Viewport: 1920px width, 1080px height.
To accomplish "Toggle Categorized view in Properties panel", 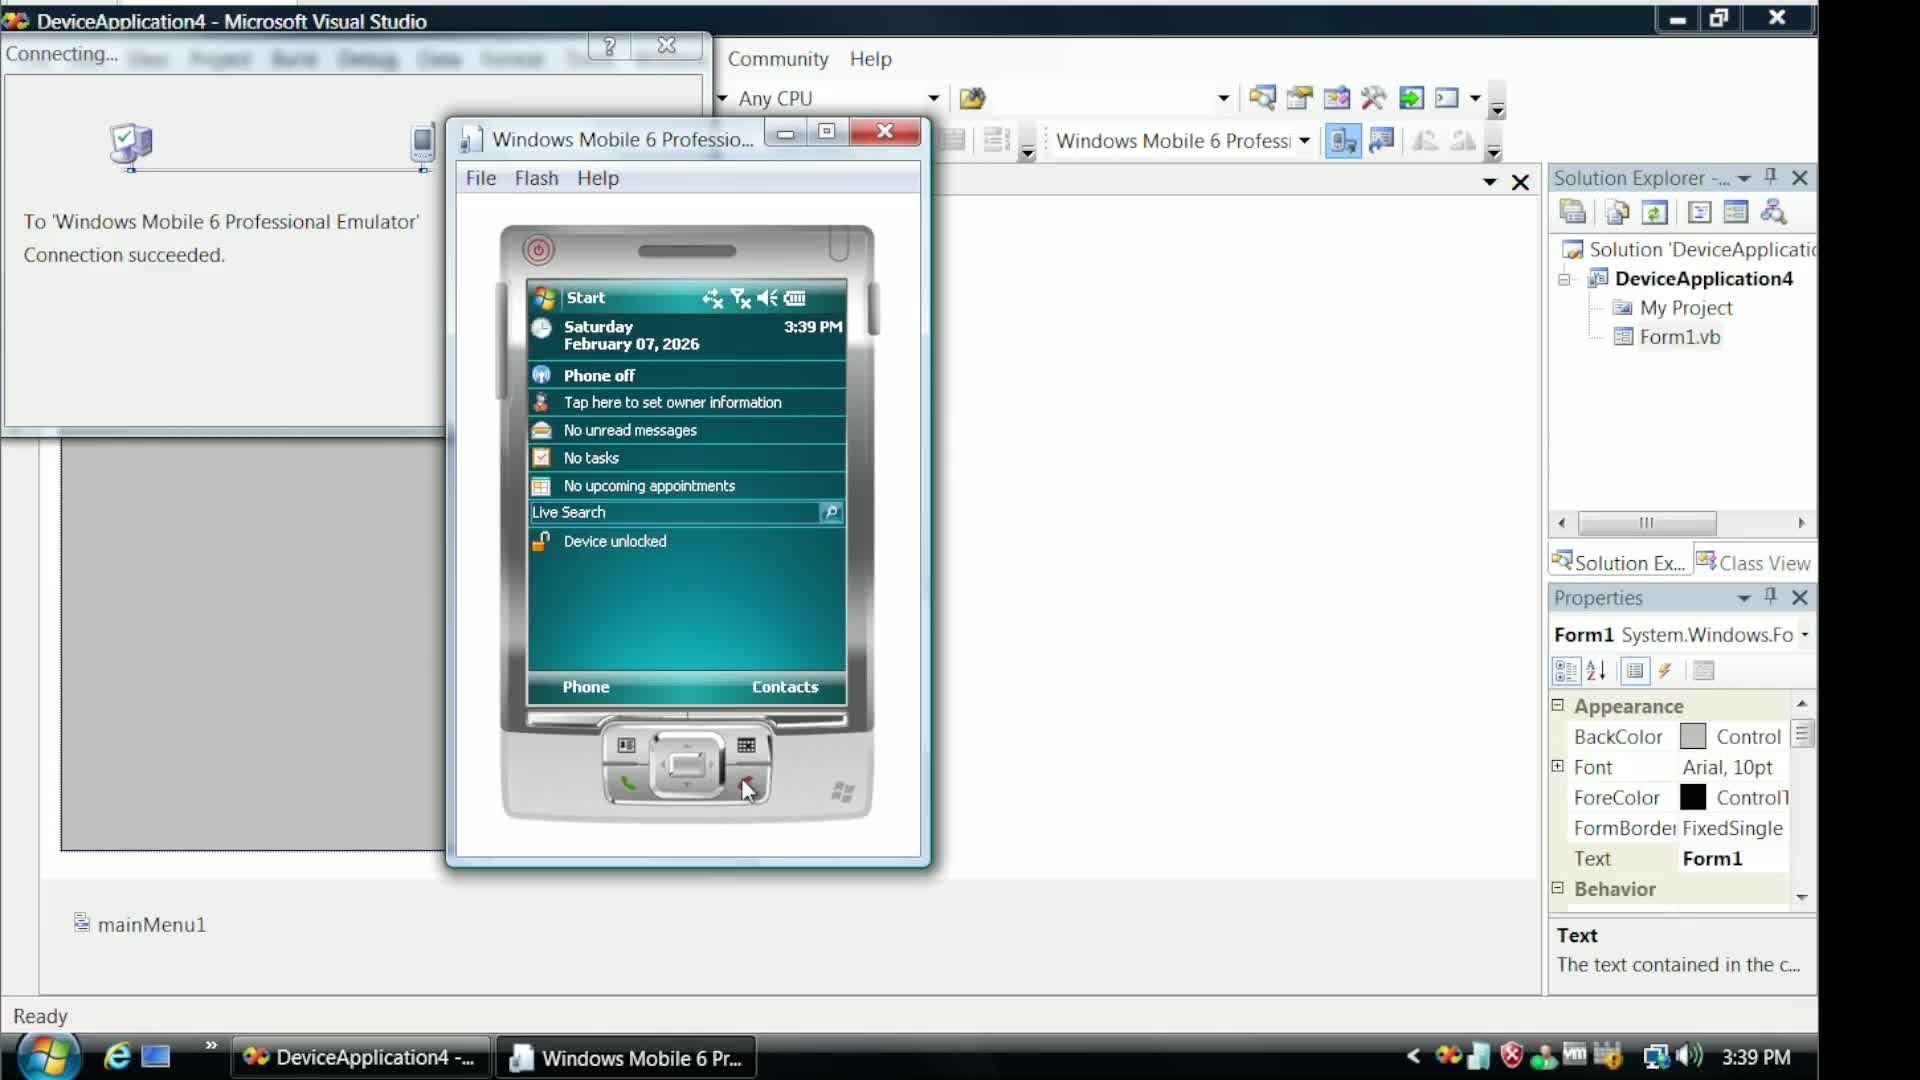I will 1566,671.
